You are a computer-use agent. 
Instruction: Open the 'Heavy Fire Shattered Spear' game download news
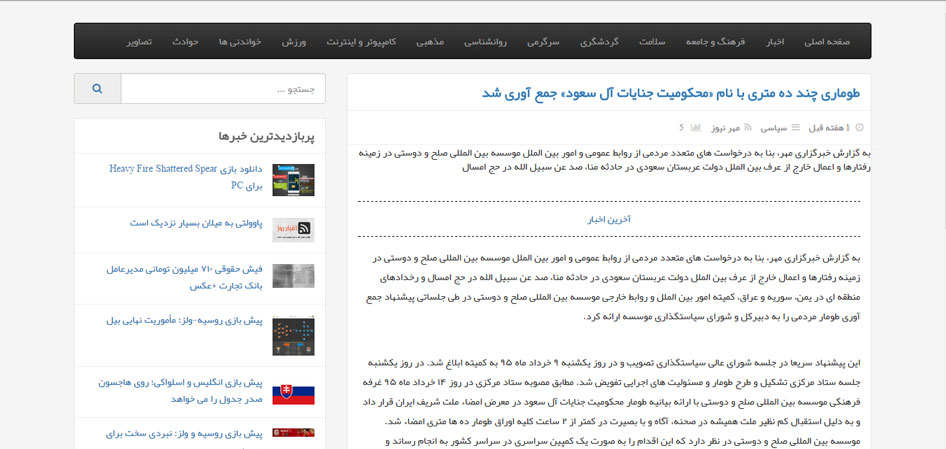[x=186, y=177]
